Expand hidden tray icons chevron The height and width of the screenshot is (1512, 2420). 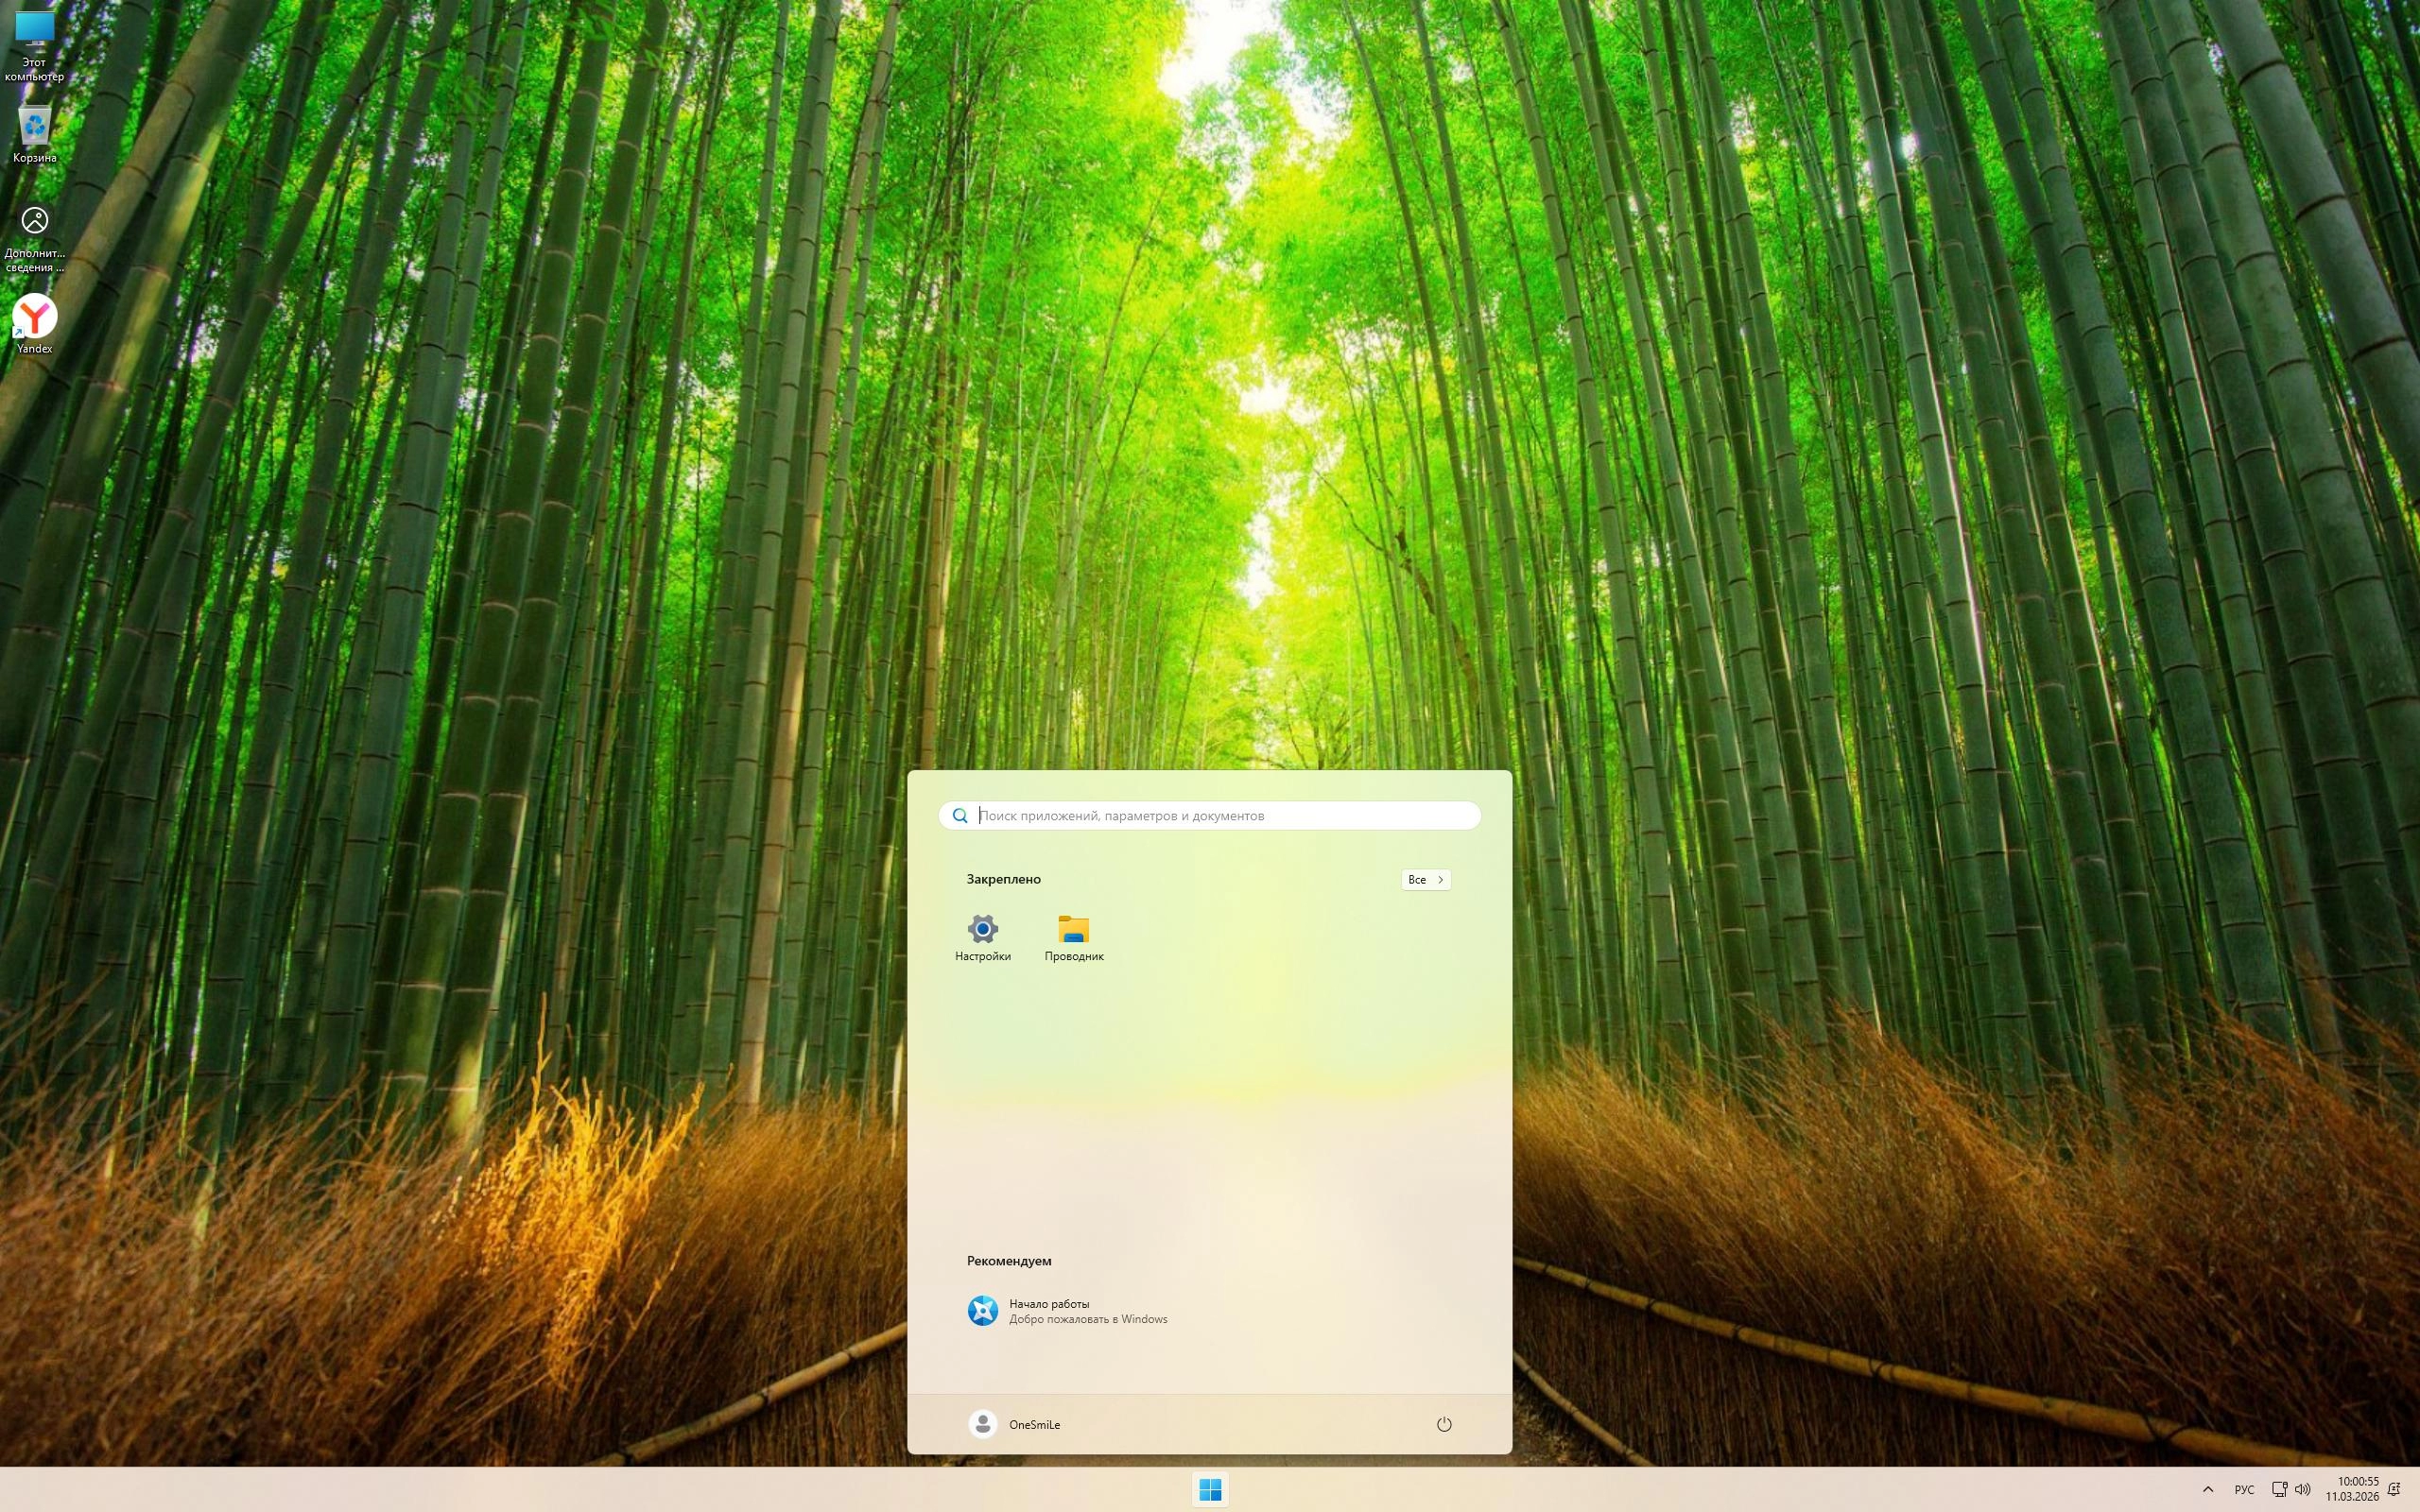2208,1489
